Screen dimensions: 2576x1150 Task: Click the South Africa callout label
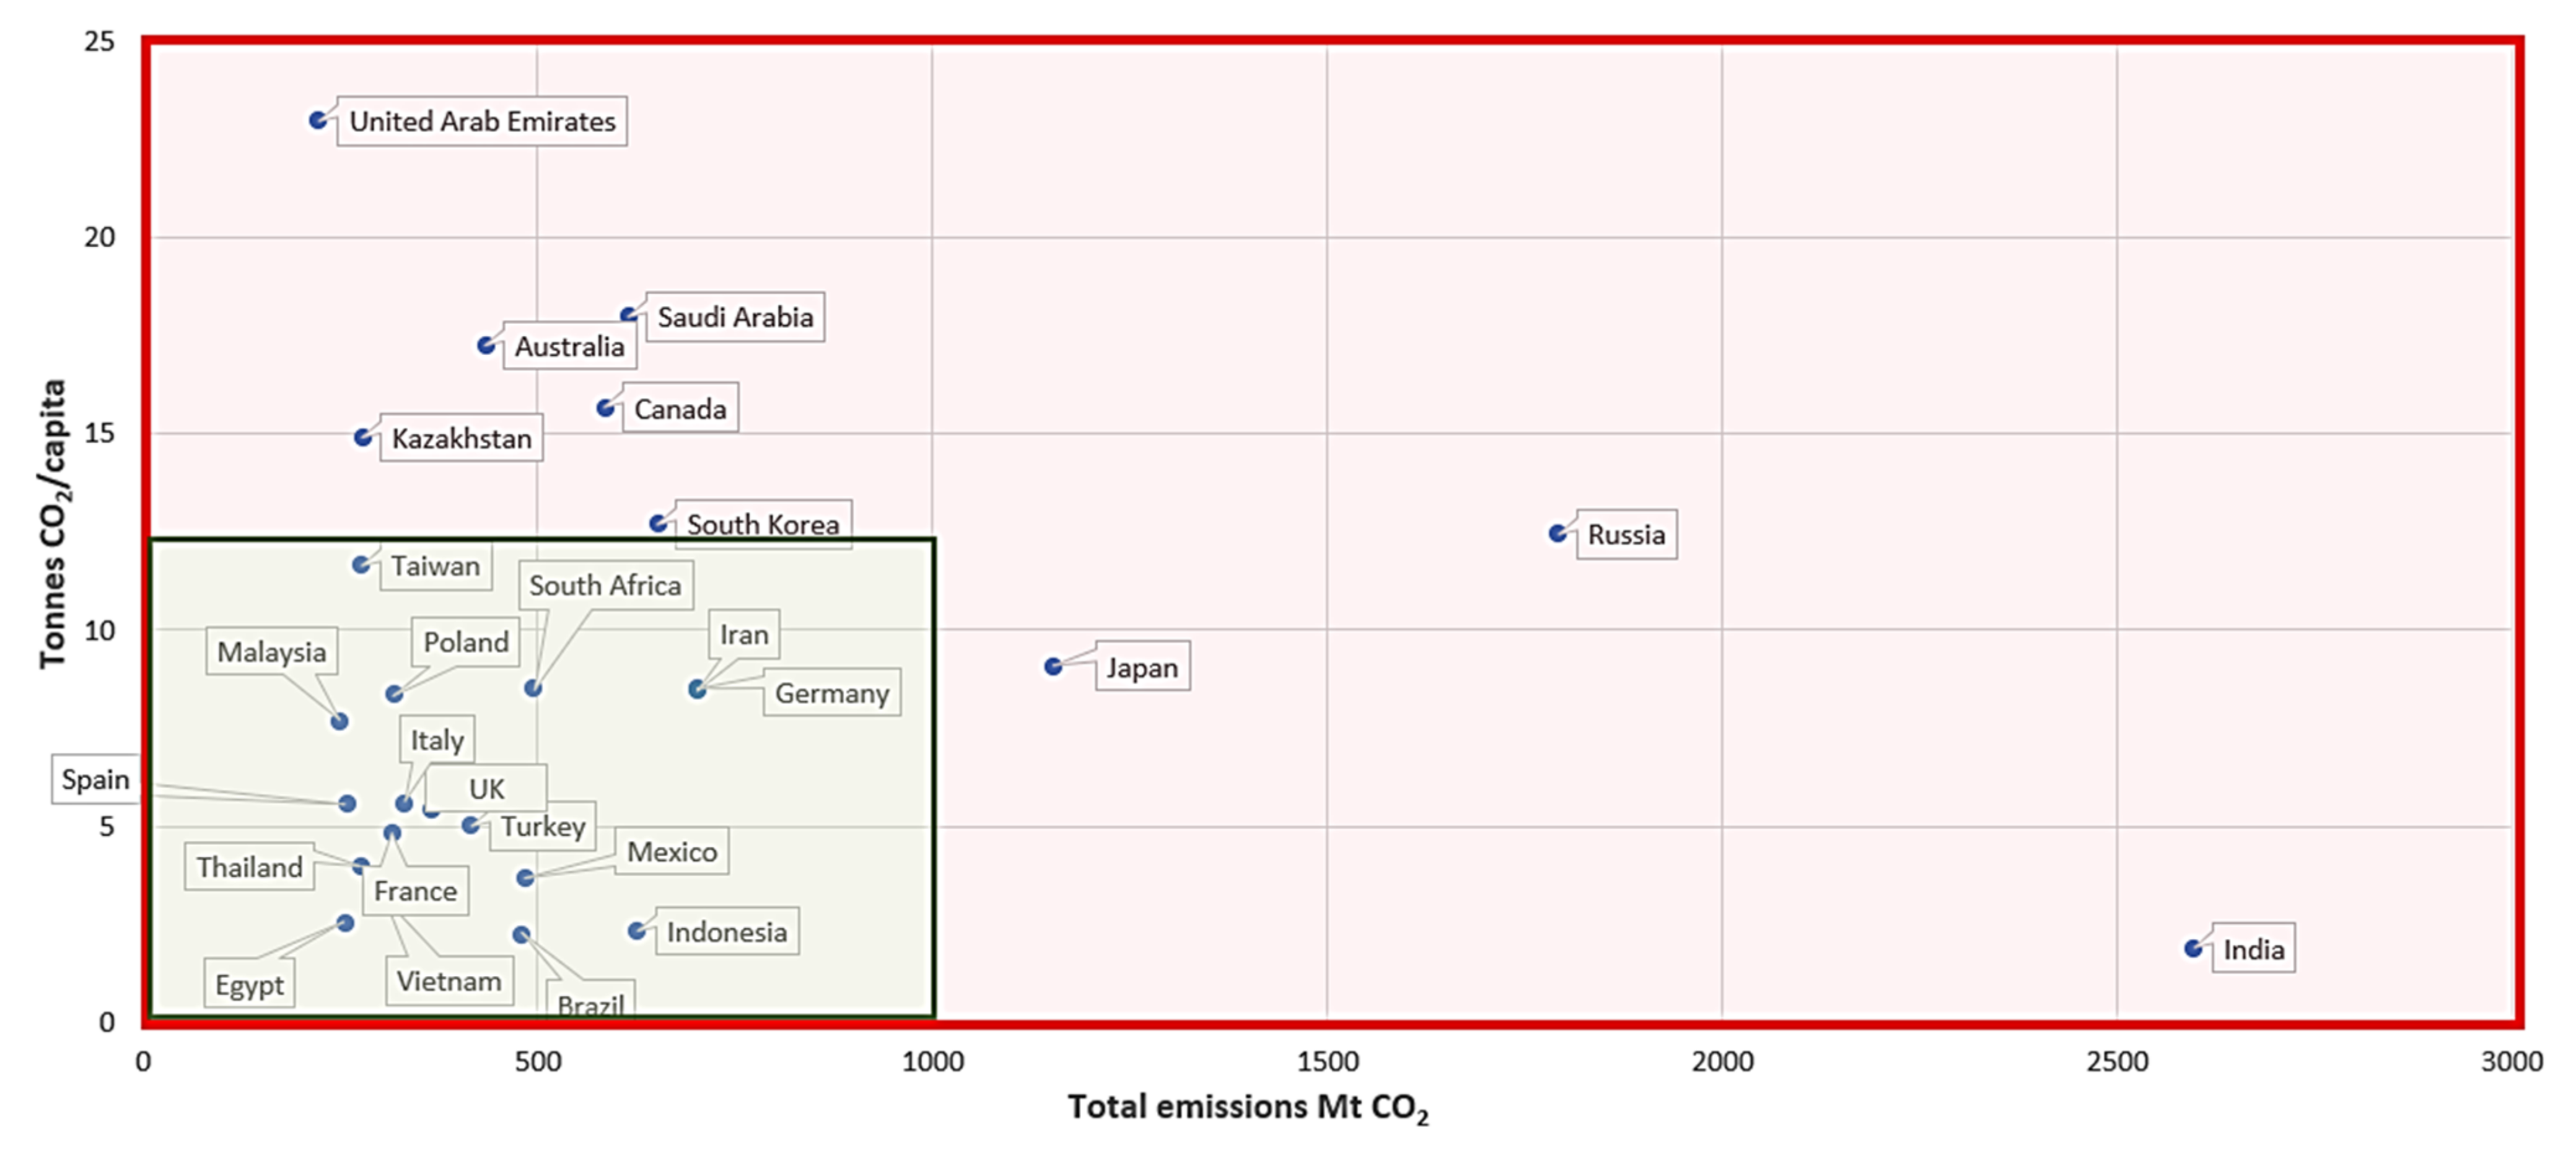click(x=605, y=585)
